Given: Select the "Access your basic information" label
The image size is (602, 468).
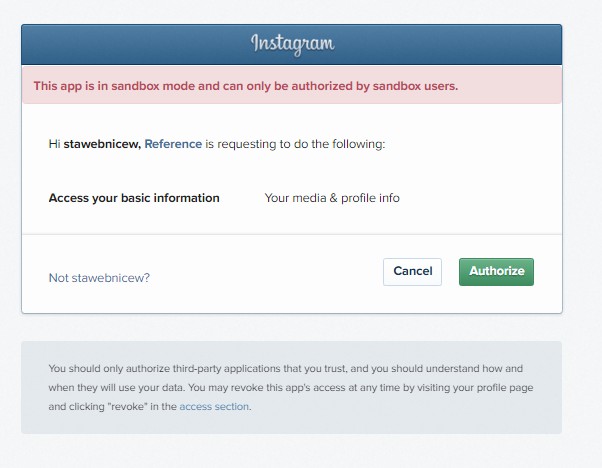Looking at the screenshot, I should [x=134, y=198].
